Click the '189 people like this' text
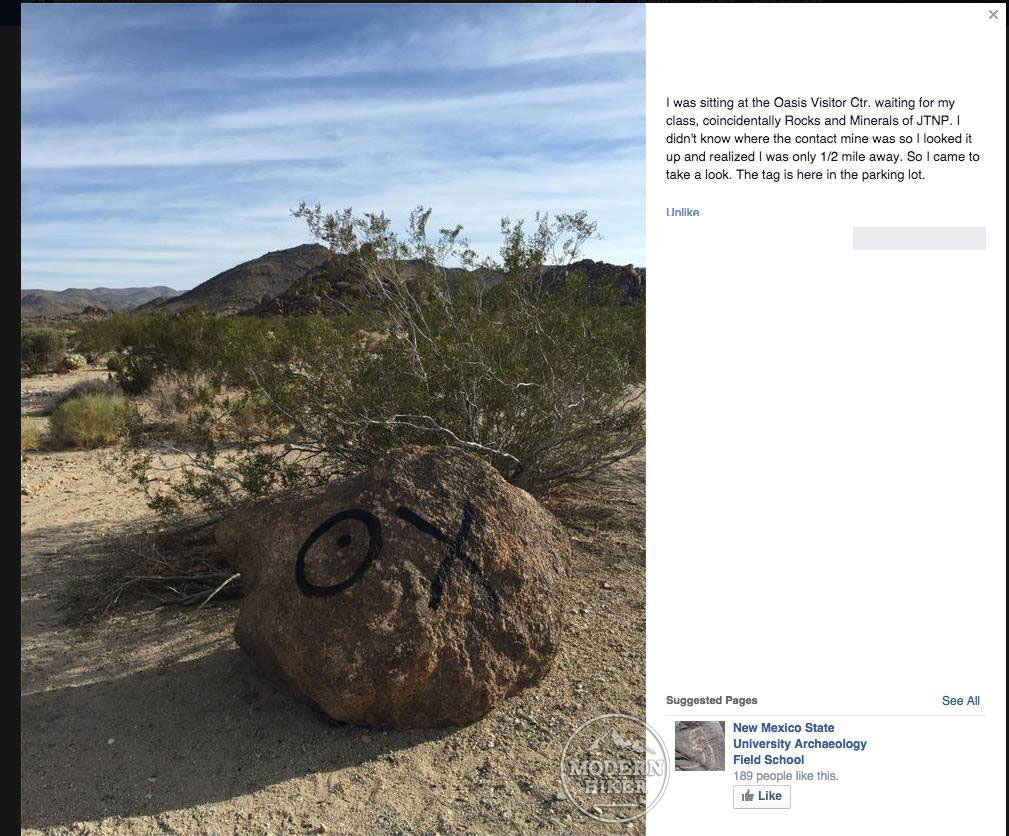The height and width of the screenshot is (836, 1009). point(785,776)
